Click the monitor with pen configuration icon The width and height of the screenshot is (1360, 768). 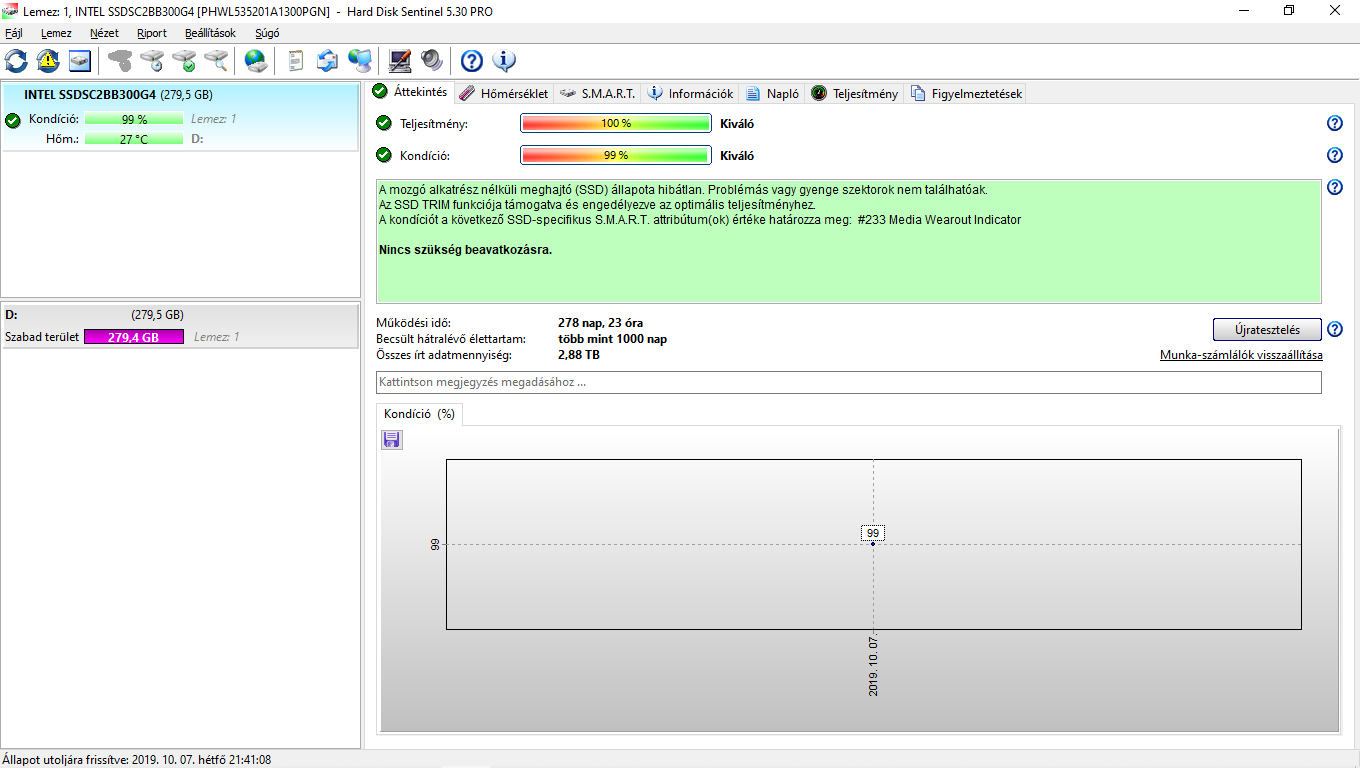coord(400,61)
